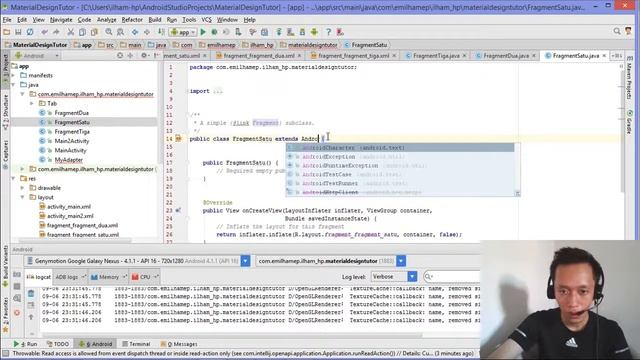Open the Run tool window

(25, 344)
